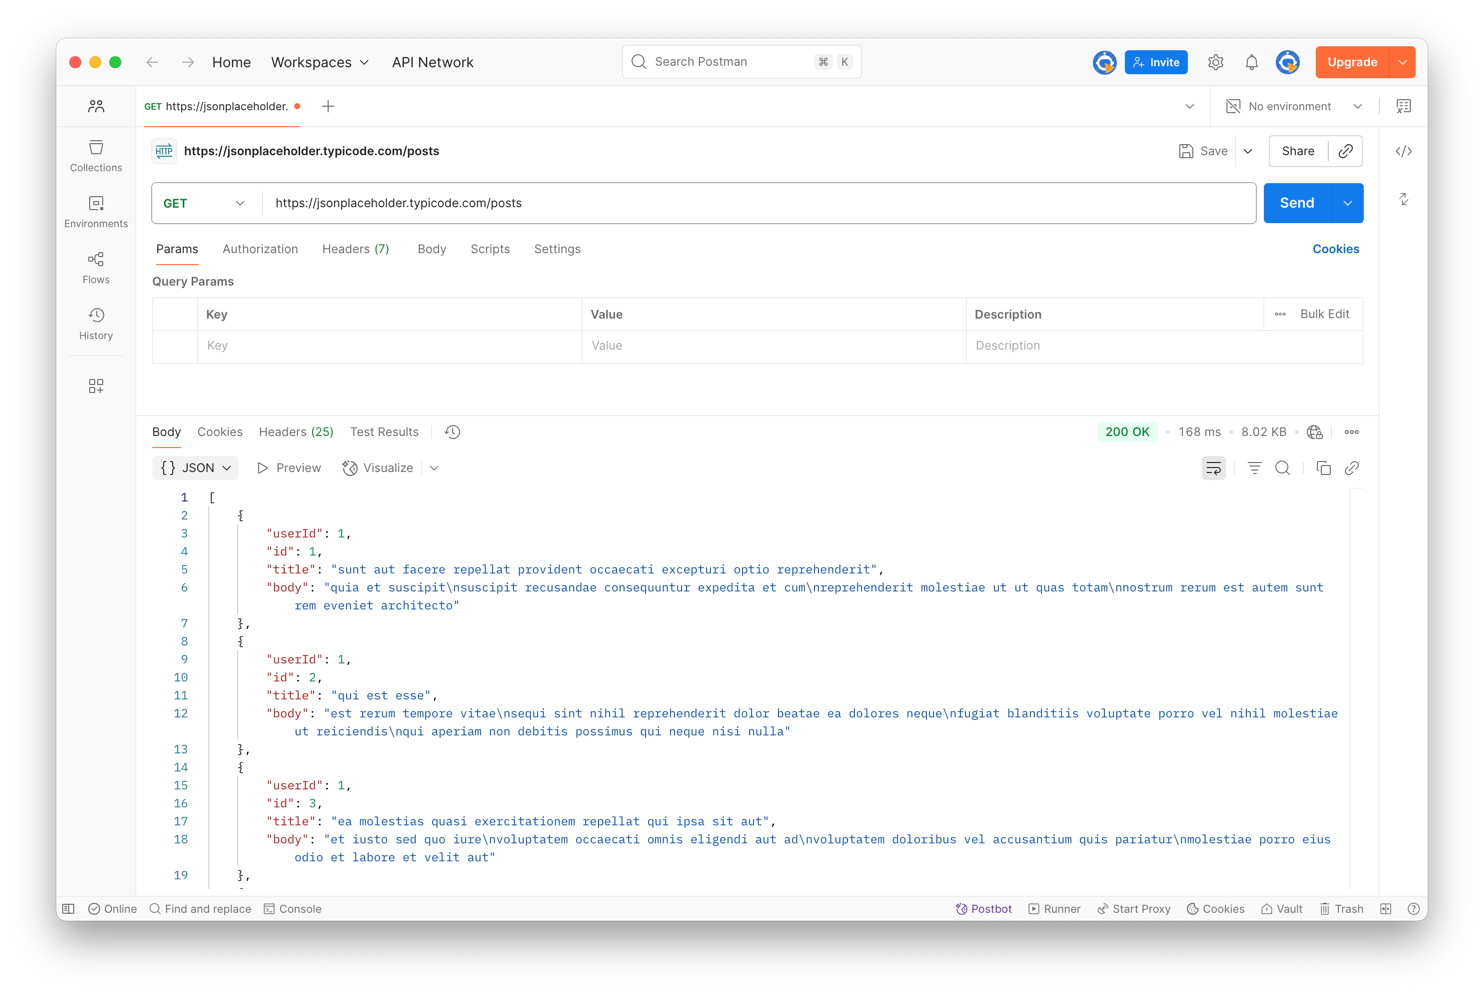The image size is (1484, 995).
Task: Toggle word wrap in response viewer
Action: [1213, 468]
